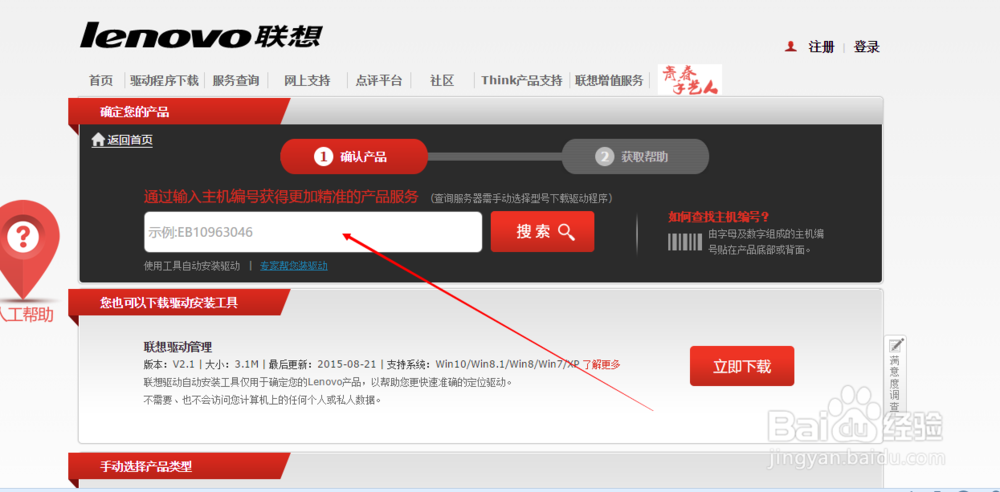
Task: Click the pencil icon on satisfaction survey tab
Action: click(896, 345)
